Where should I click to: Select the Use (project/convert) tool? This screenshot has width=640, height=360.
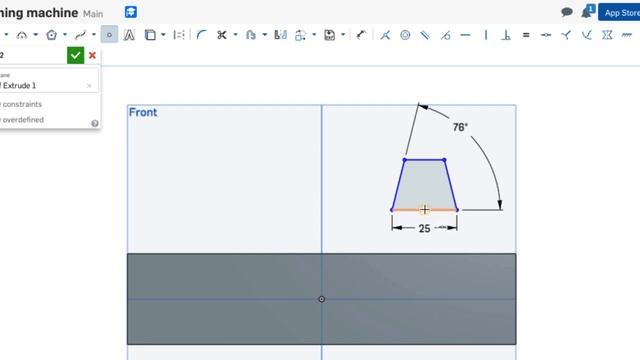coord(150,35)
